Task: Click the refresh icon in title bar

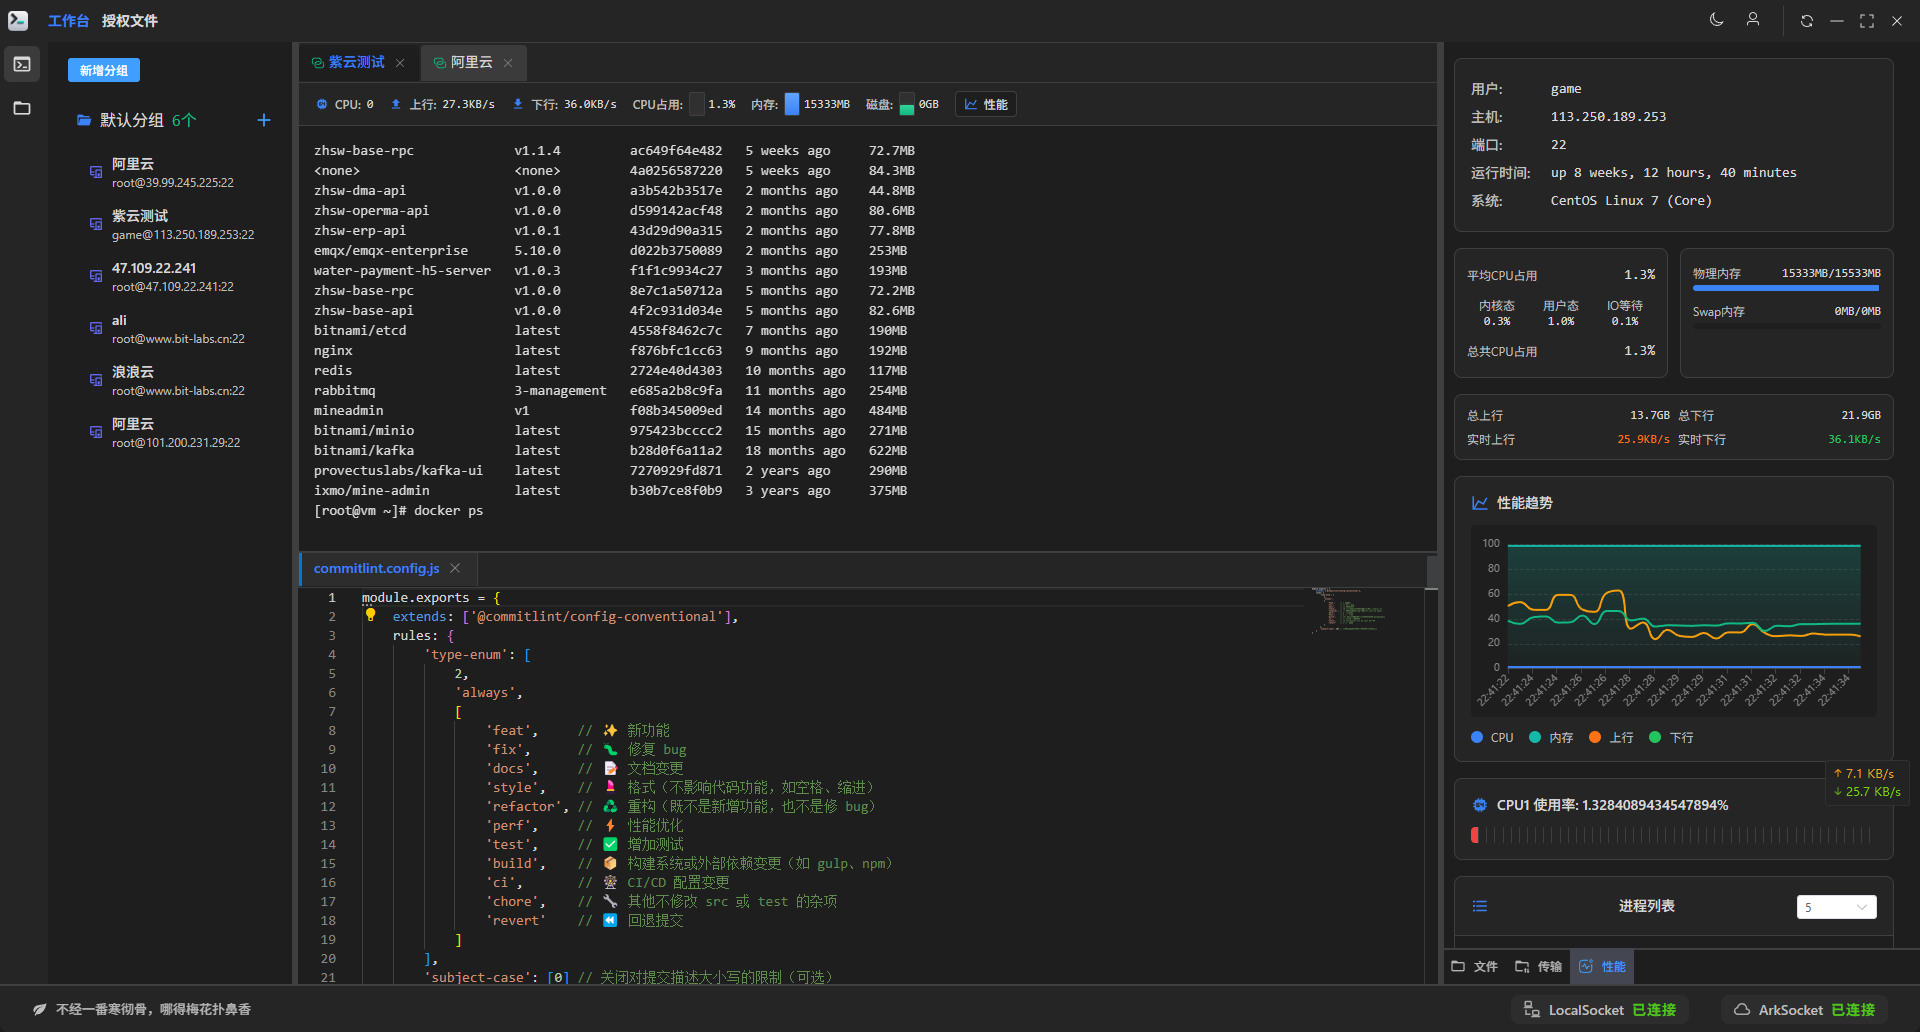Action: [1806, 21]
